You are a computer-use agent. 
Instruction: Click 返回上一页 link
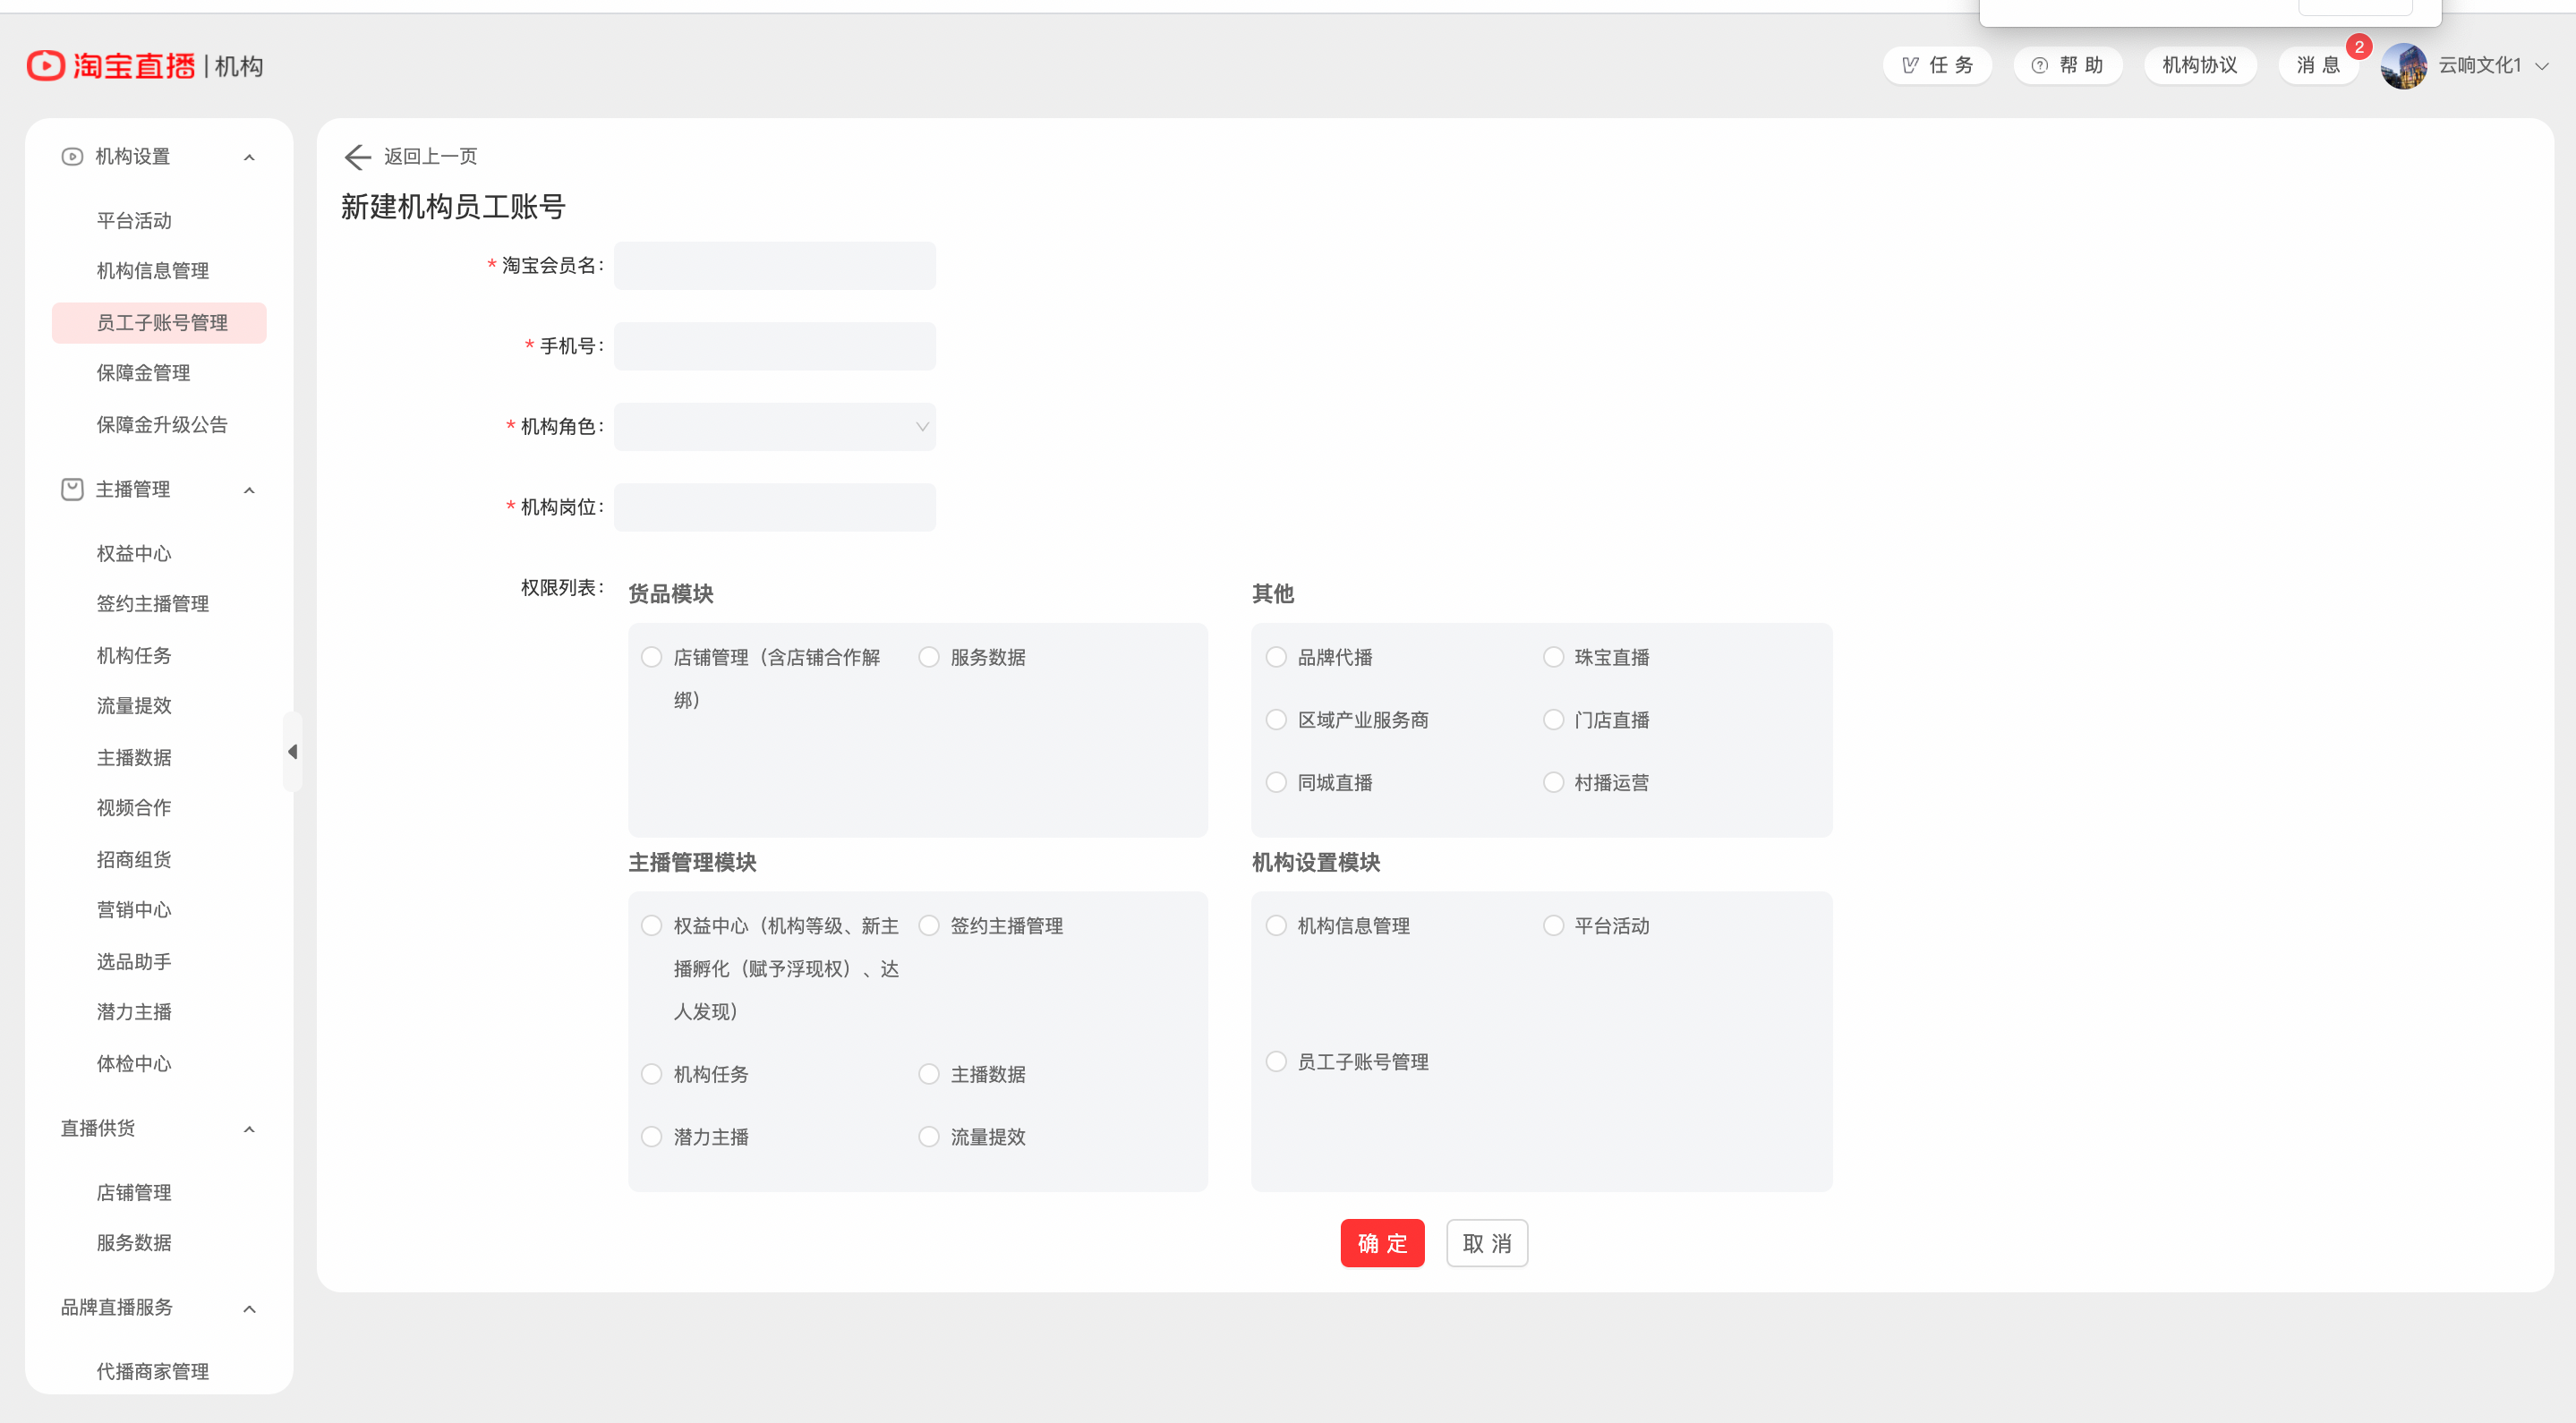(x=430, y=157)
